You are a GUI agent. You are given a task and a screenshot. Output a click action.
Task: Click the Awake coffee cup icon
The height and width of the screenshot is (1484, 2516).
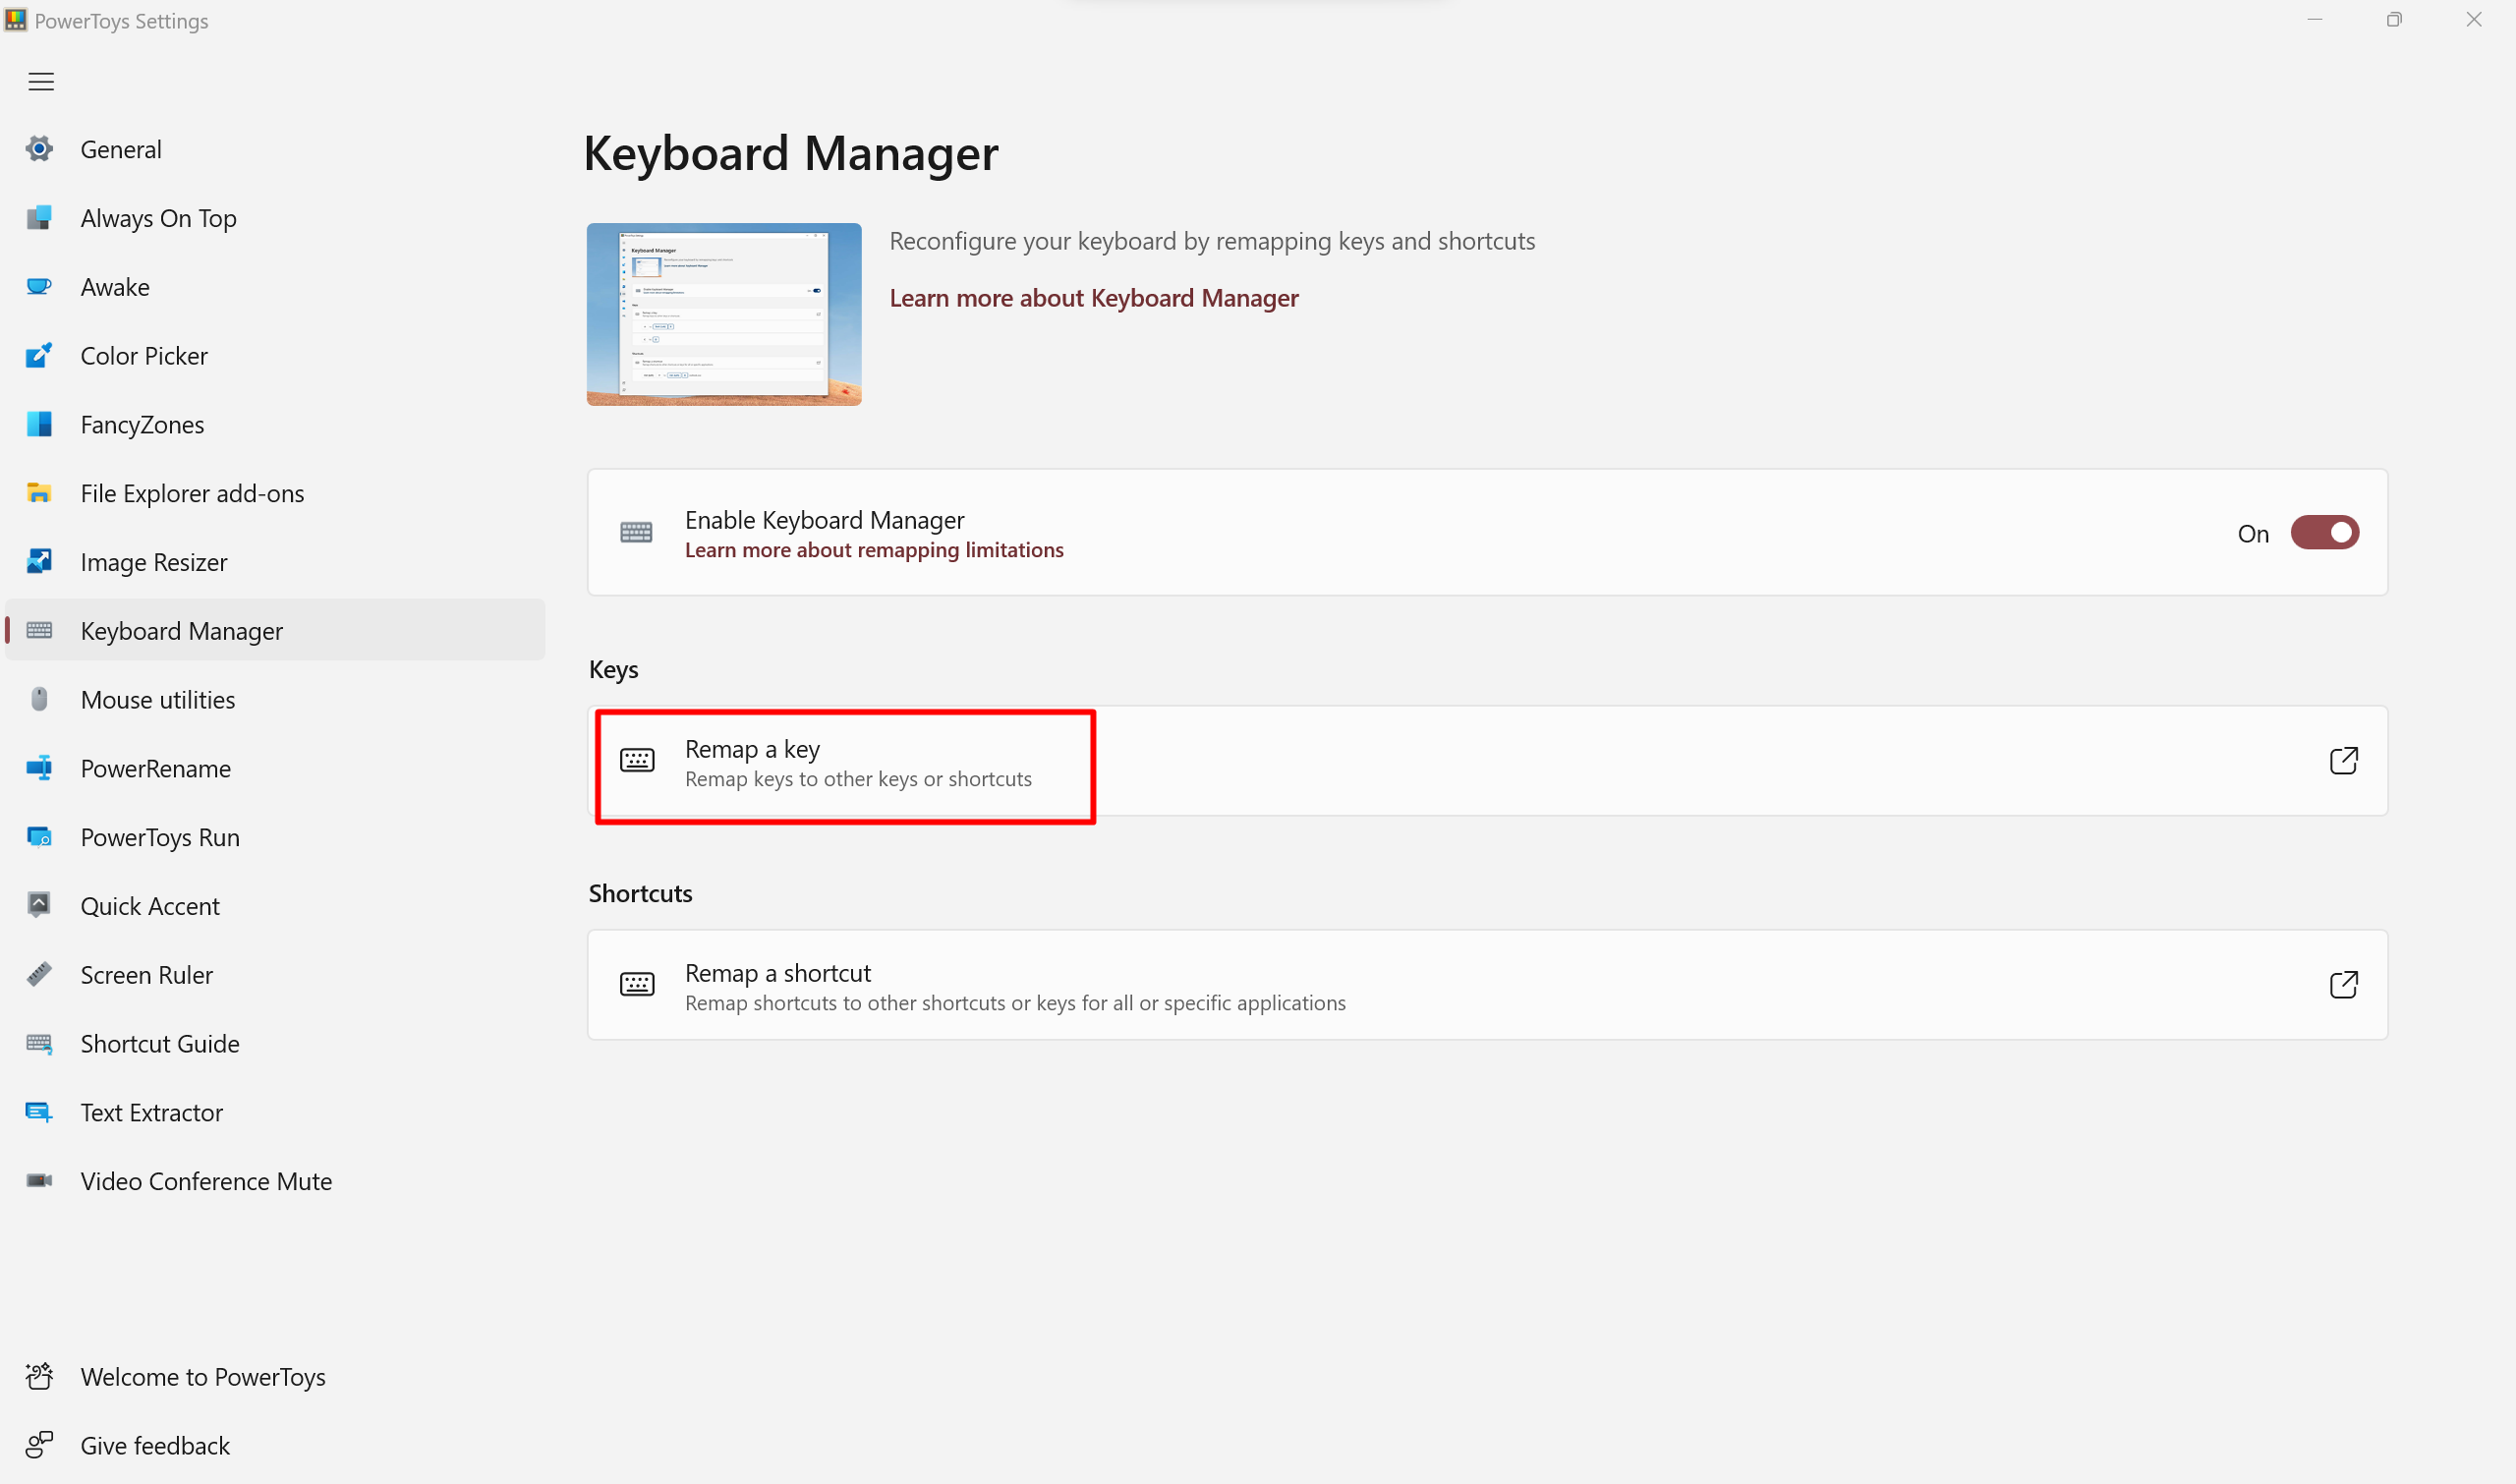point(39,286)
